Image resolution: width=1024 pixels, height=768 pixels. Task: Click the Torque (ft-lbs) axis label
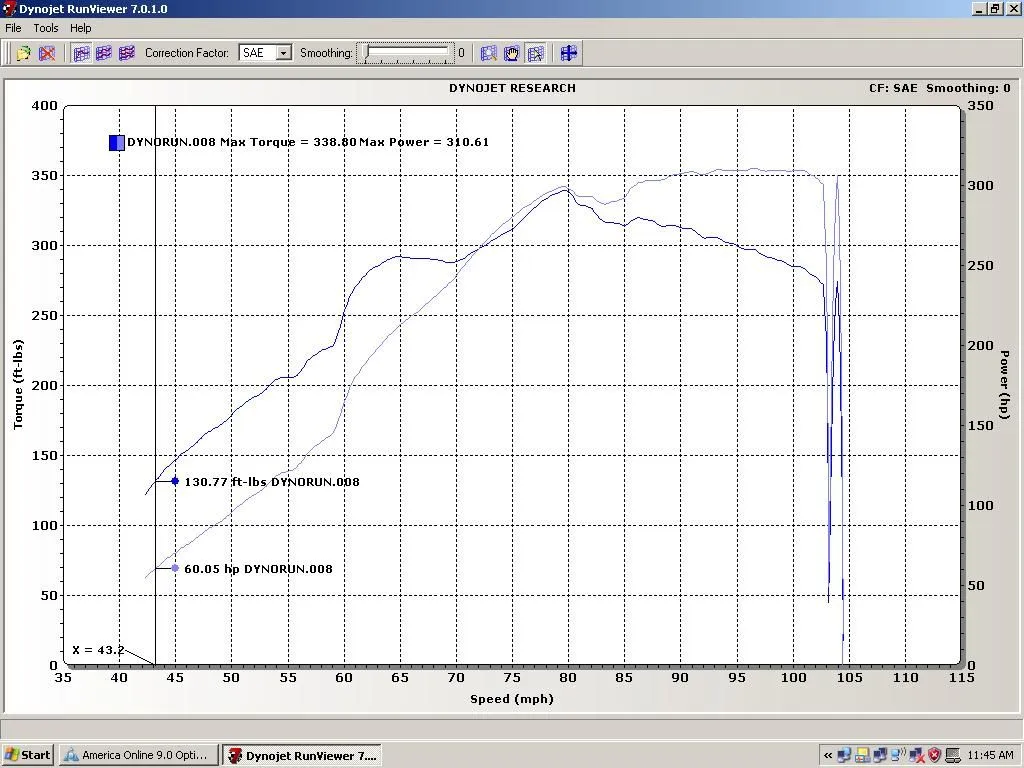(18, 385)
